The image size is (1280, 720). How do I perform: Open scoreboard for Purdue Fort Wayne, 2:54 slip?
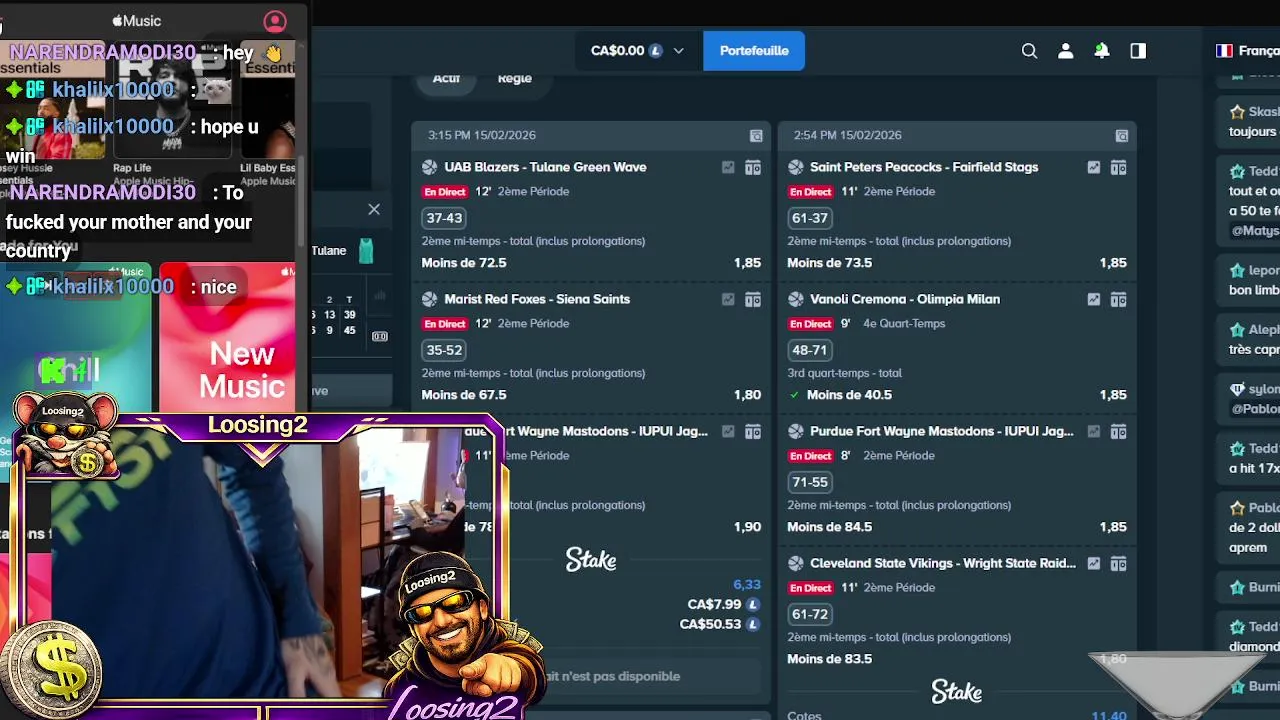tap(1118, 431)
